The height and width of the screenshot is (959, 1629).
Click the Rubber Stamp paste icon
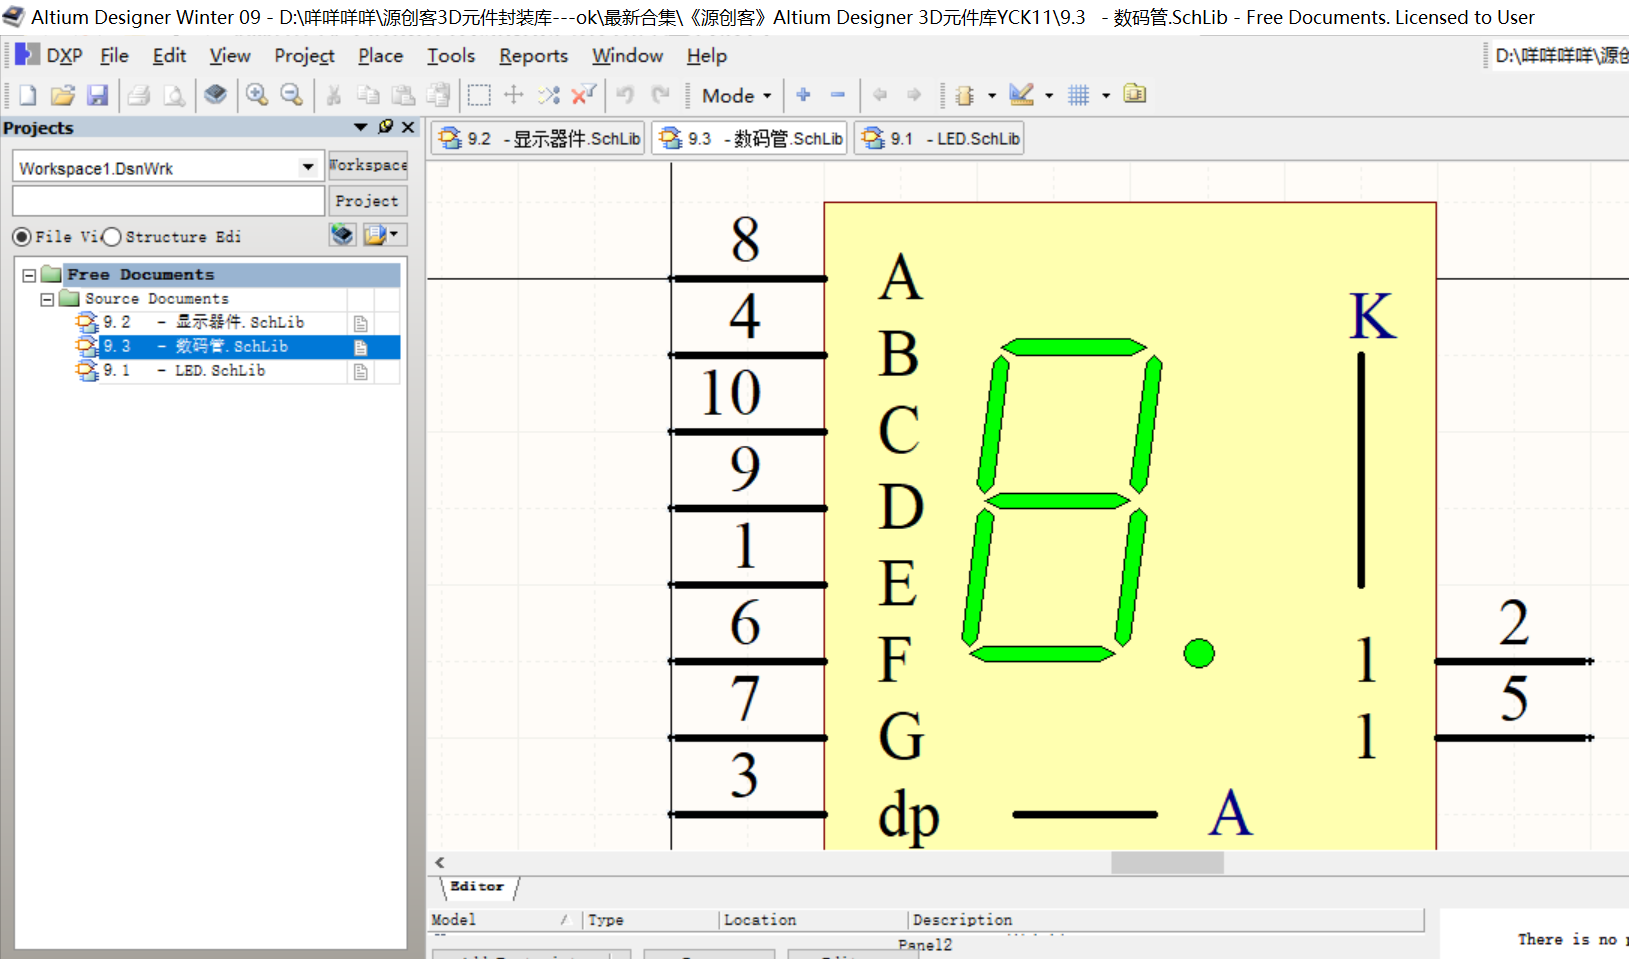pos(438,95)
